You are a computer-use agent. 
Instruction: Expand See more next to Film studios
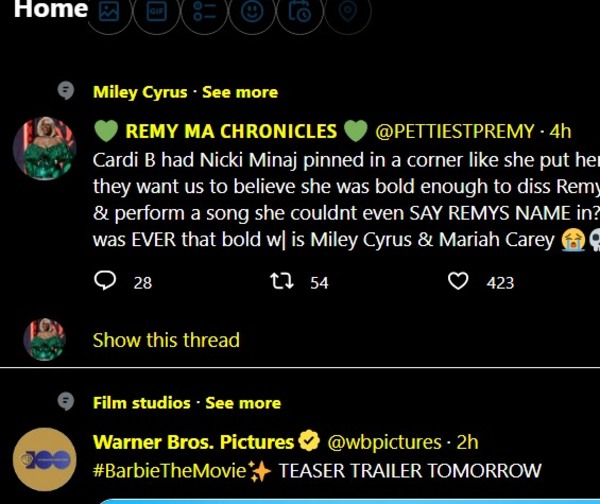[x=243, y=403]
